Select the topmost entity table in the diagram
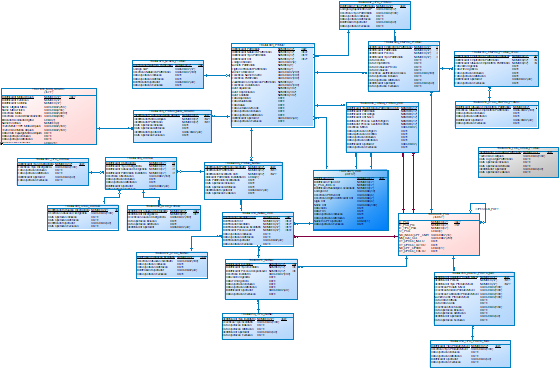The height and width of the screenshot is (368, 560). 375,15
